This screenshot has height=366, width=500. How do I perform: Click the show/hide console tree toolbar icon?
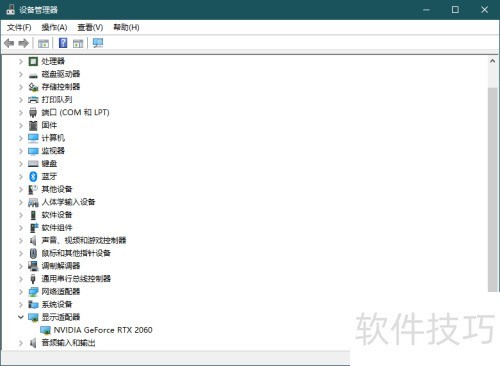point(43,43)
